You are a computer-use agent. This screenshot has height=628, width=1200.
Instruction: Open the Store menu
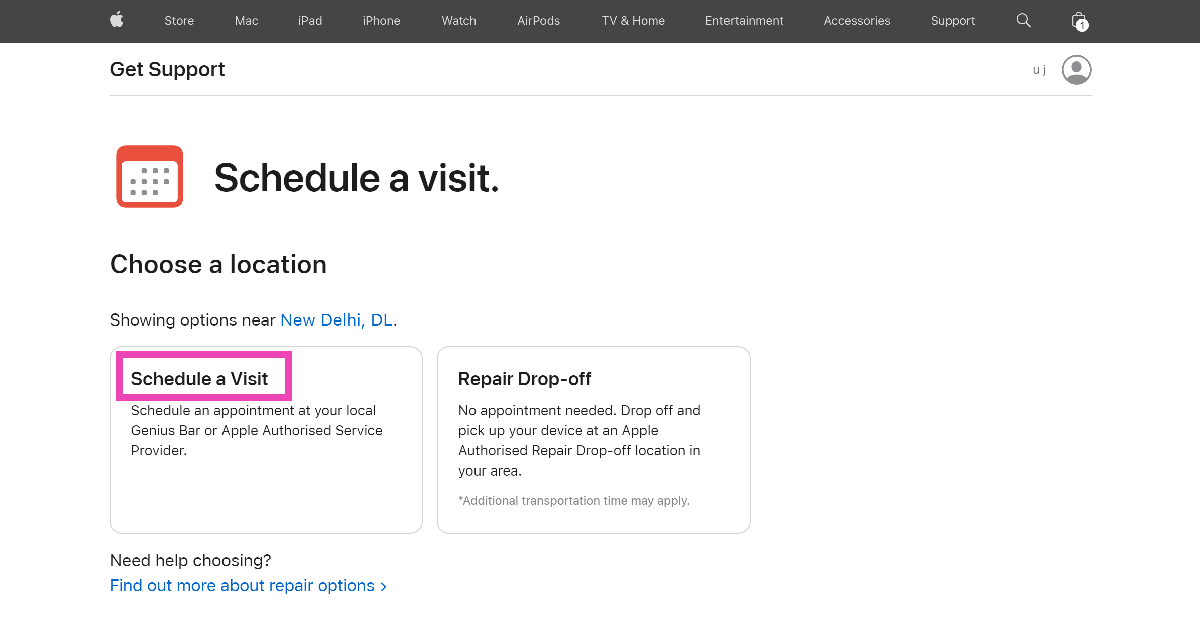click(x=179, y=21)
